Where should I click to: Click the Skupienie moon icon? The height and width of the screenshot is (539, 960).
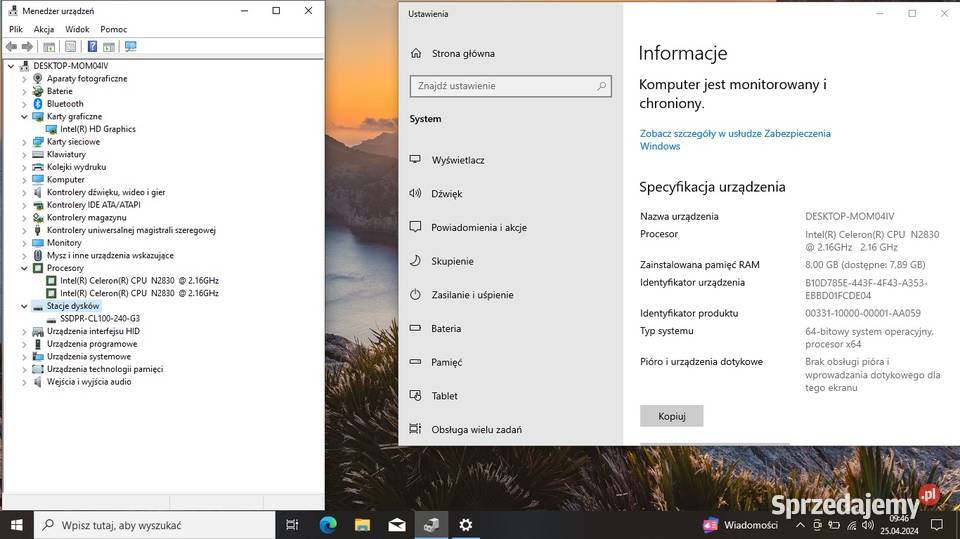pyautogui.click(x=415, y=260)
